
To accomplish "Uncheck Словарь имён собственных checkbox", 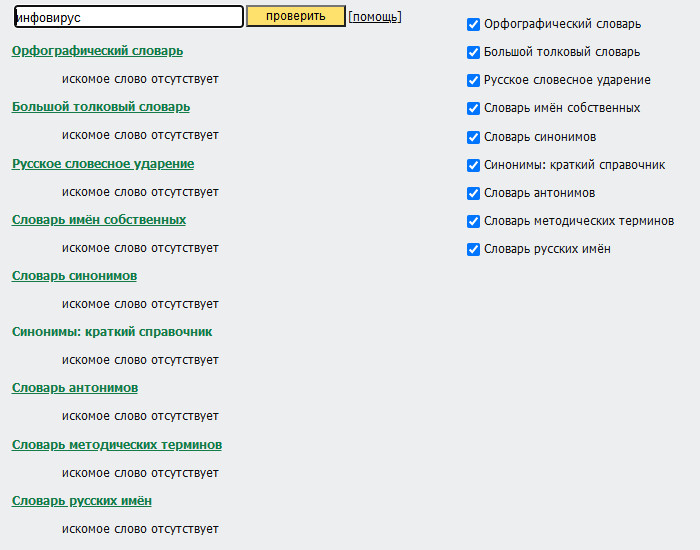I will coord(473,108).
